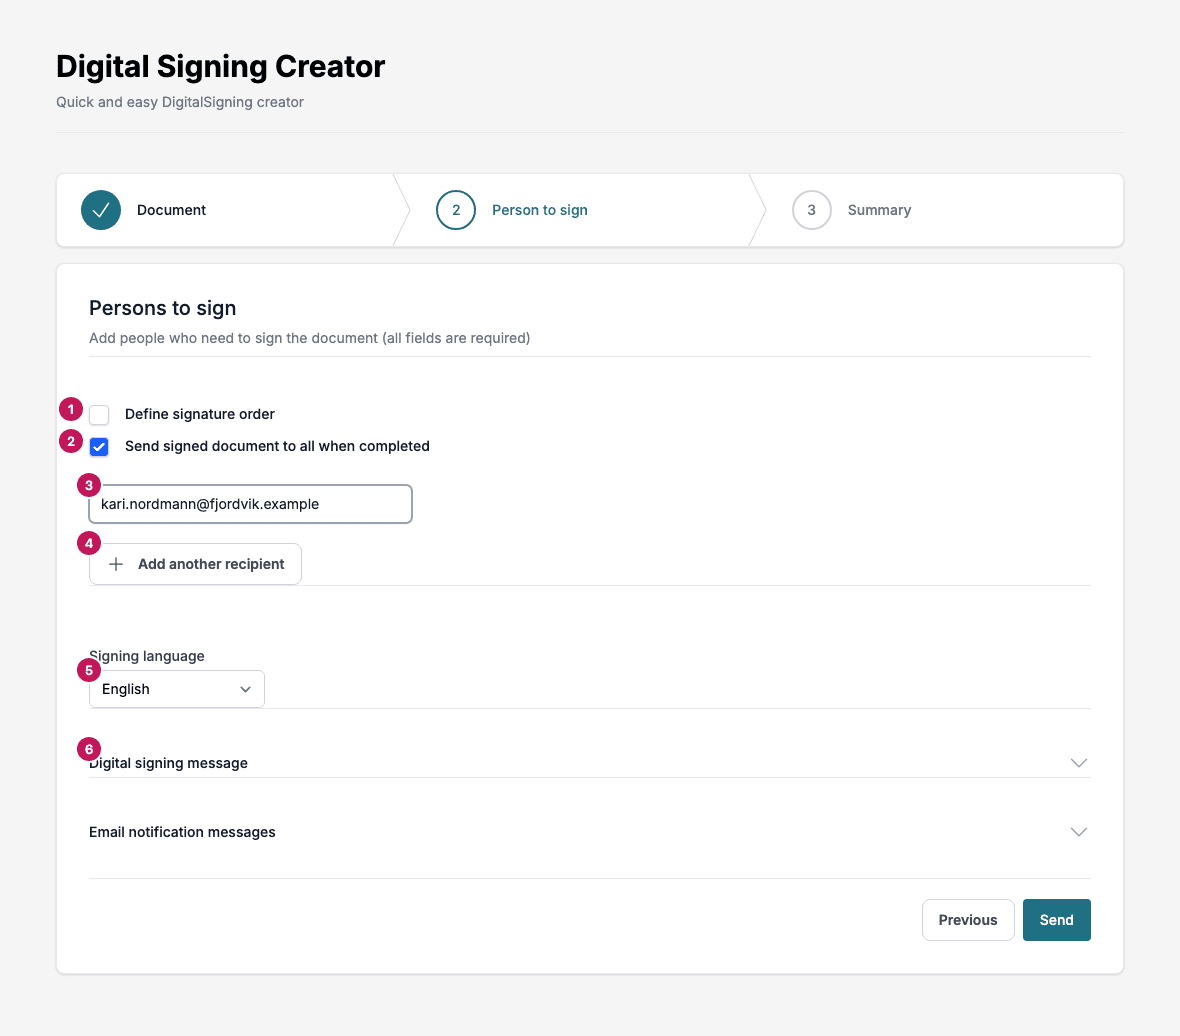1180x1036 pixels.
Task: Click the Persons to sign heading
Action: pyautogui.click(x=163, y=308)
